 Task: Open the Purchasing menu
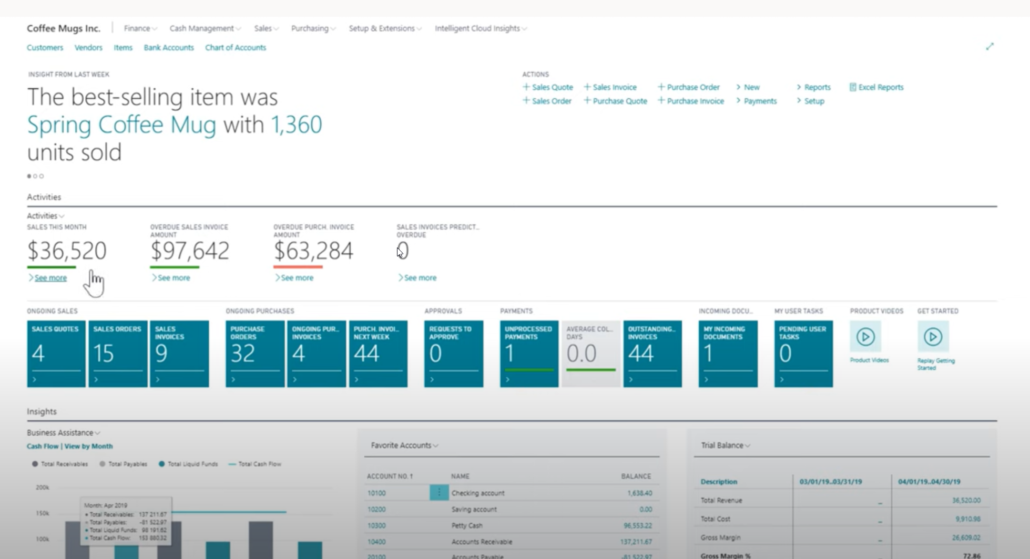point(313,28)
